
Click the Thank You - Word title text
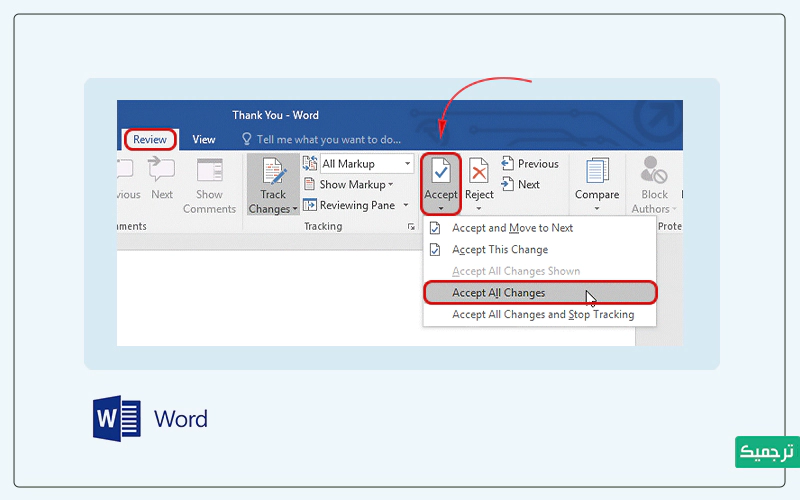tap(276, 115)
